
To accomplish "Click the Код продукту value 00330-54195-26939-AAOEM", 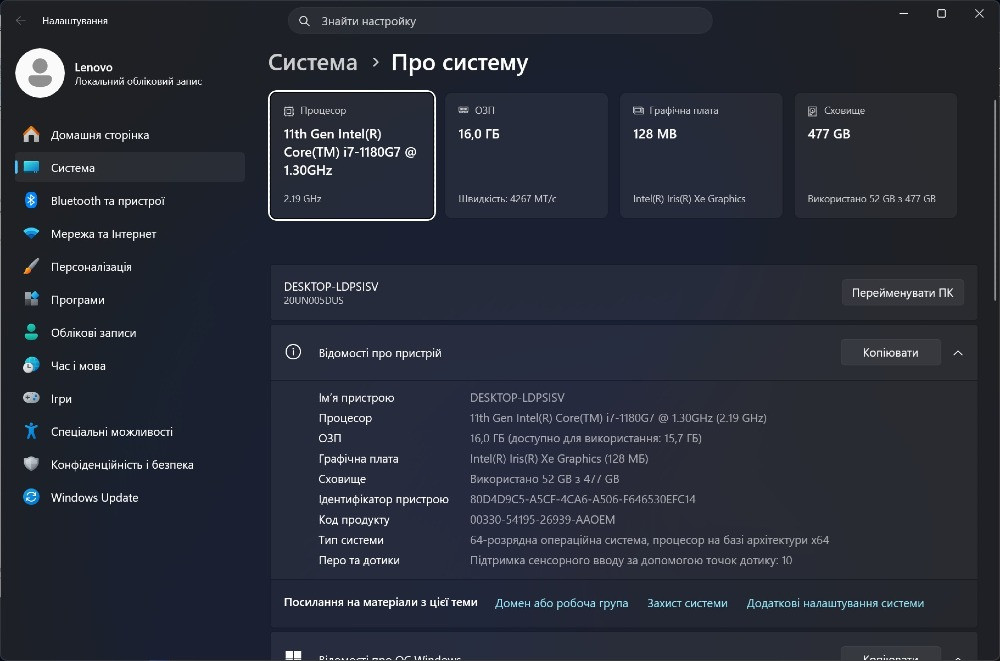I will click(x=543, y=519).
